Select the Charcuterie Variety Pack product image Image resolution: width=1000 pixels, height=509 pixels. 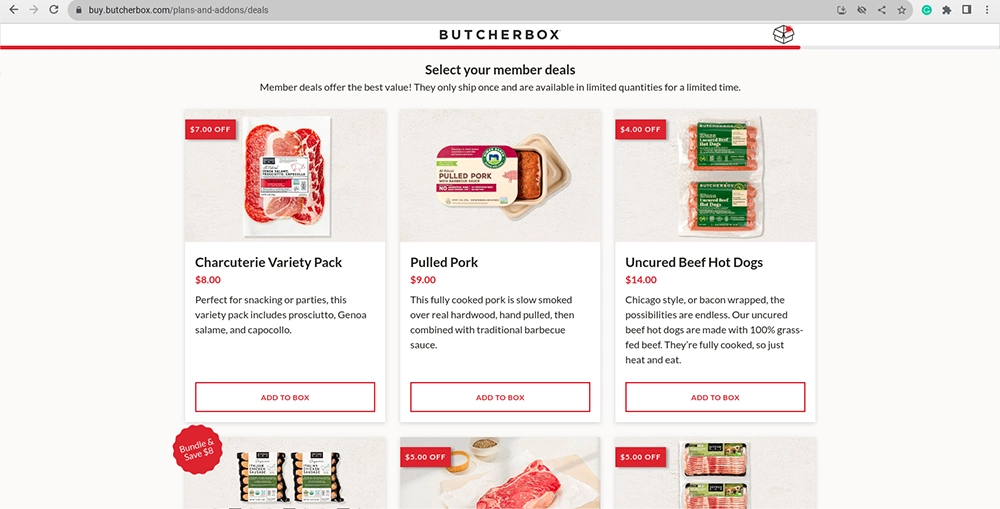point(285,175)
